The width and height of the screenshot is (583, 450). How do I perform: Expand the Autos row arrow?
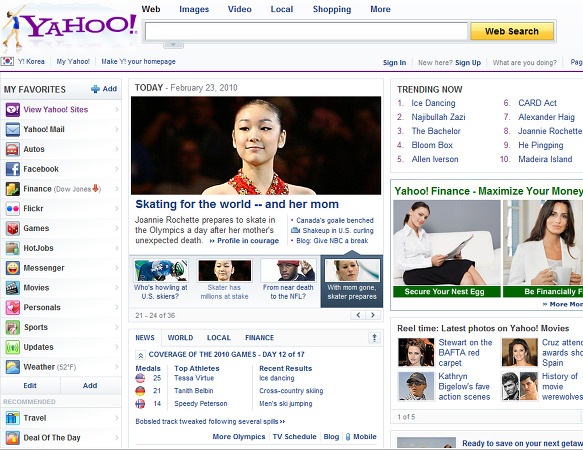(x=117, y=149)
